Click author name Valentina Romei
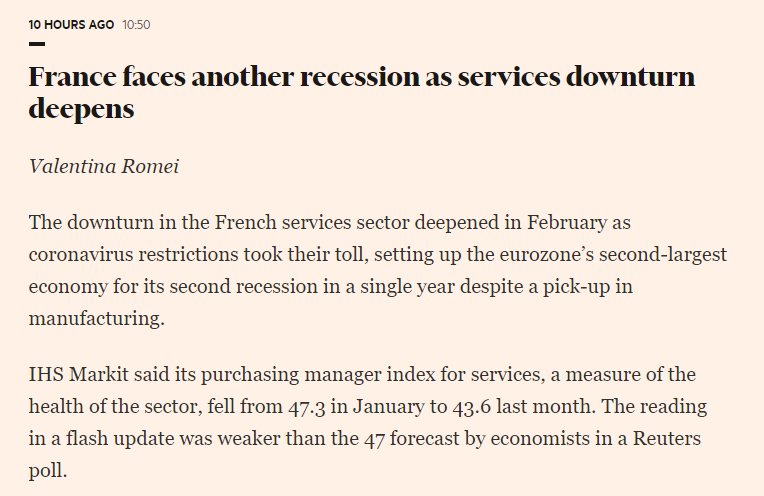This screenshot has height=496, width=764. pyautogui.click(x=104, y=165)
